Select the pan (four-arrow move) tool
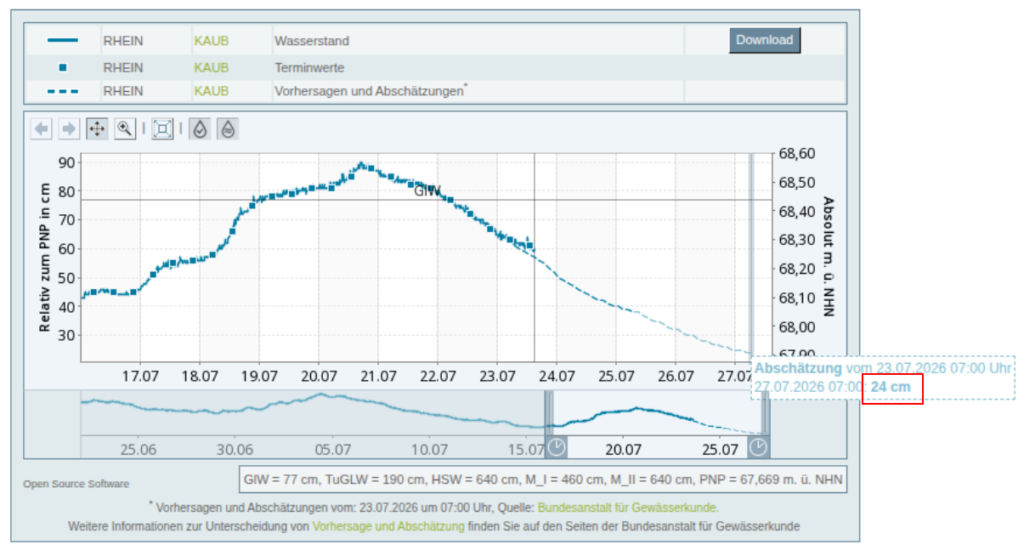 click(x=97, y=129)
